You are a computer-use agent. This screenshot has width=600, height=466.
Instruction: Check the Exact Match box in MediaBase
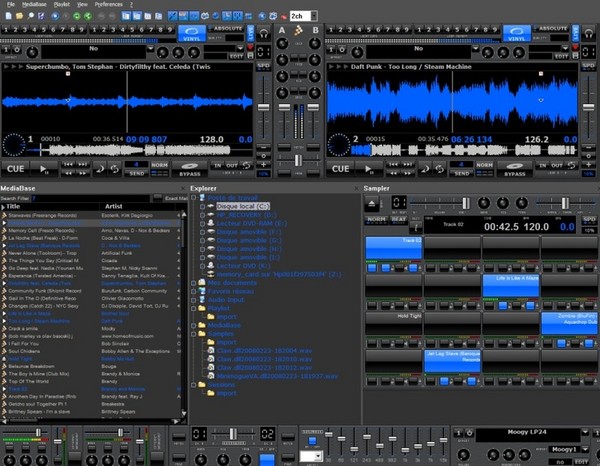(x=157, y=198)
